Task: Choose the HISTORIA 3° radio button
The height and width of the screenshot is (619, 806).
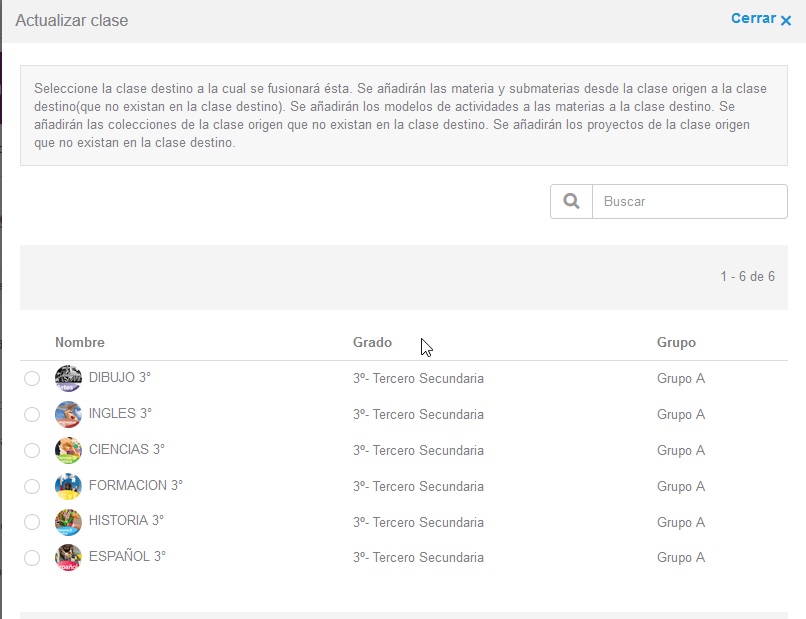Action: pos(32,522)
